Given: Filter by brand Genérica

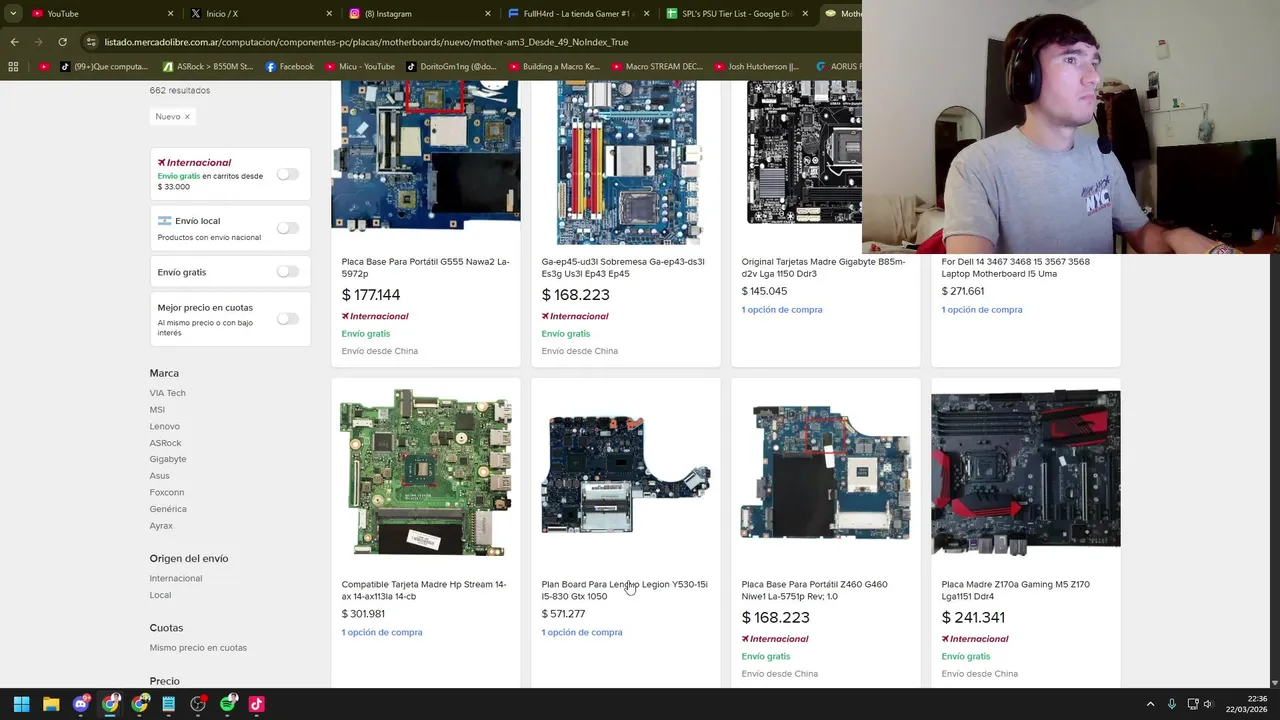Looking at the screenshot, I should (x=168, y=509).
